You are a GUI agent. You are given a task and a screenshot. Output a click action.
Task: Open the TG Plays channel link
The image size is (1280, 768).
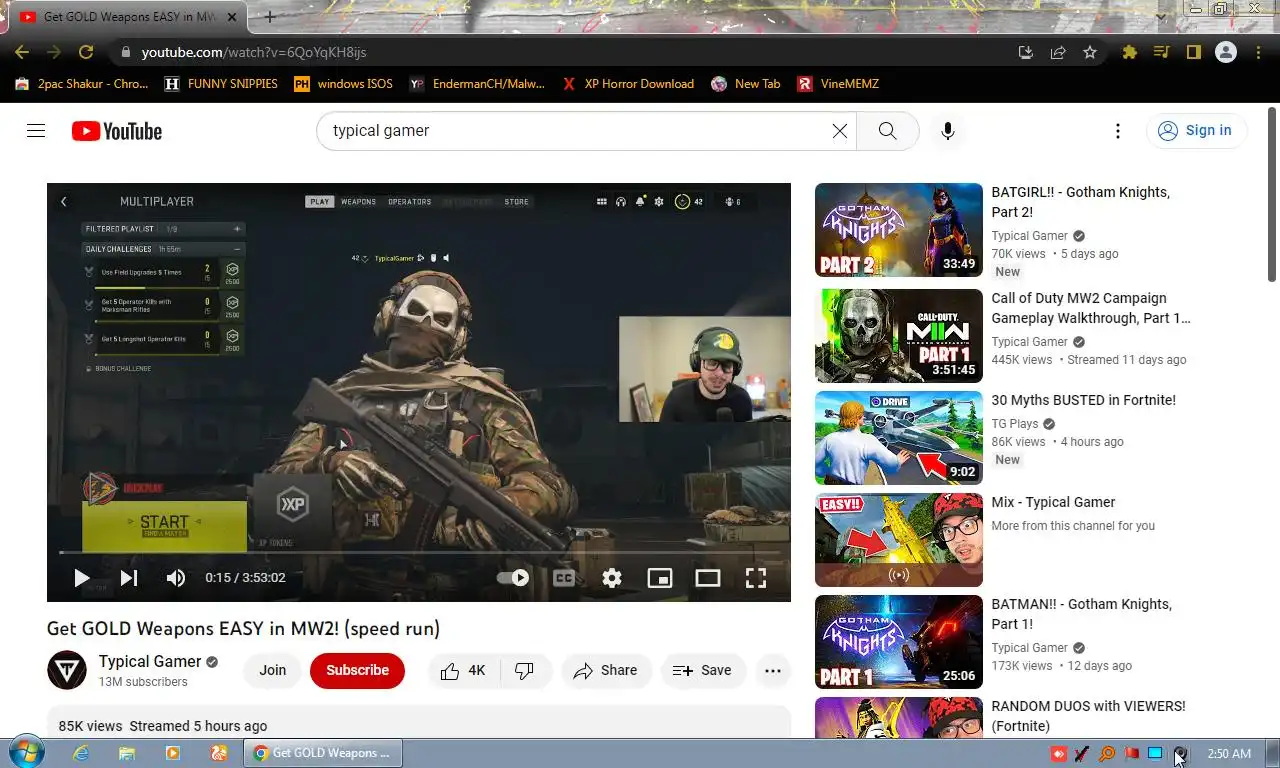tap(1015, 424)
